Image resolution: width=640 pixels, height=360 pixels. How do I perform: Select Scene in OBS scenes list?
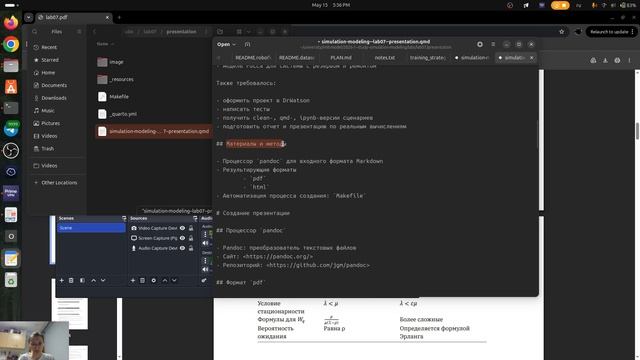tap(91, 228)
